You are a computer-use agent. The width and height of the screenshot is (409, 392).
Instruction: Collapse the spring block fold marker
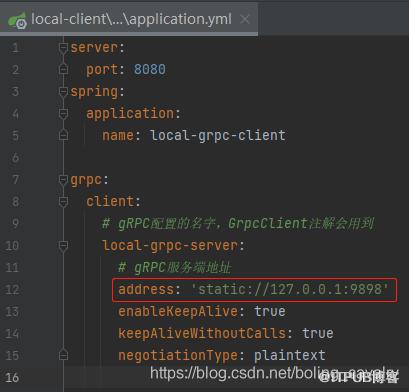[63, 92]
